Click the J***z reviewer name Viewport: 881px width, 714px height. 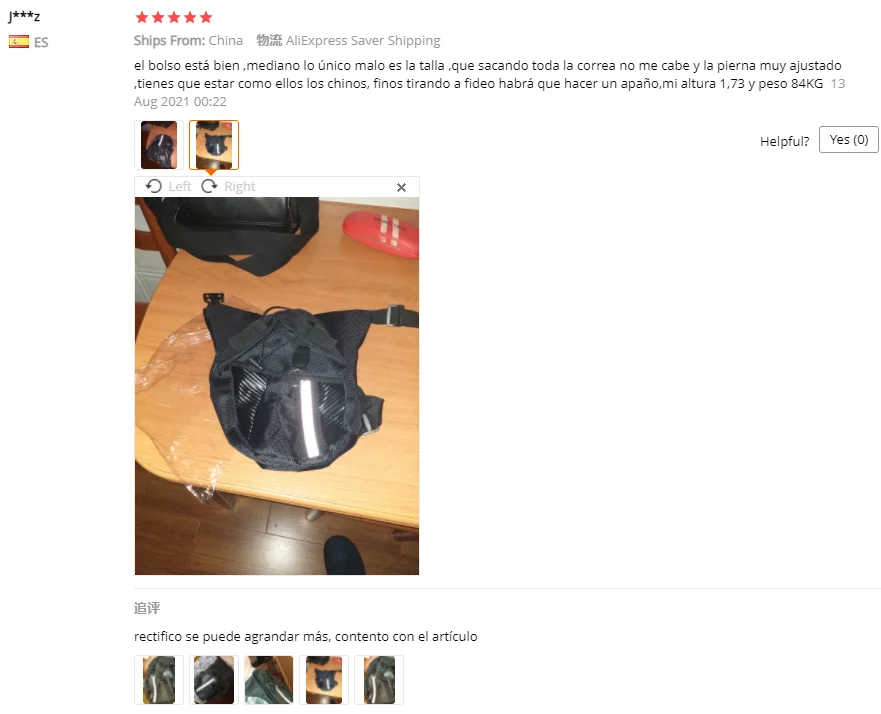tap(24, 16)
